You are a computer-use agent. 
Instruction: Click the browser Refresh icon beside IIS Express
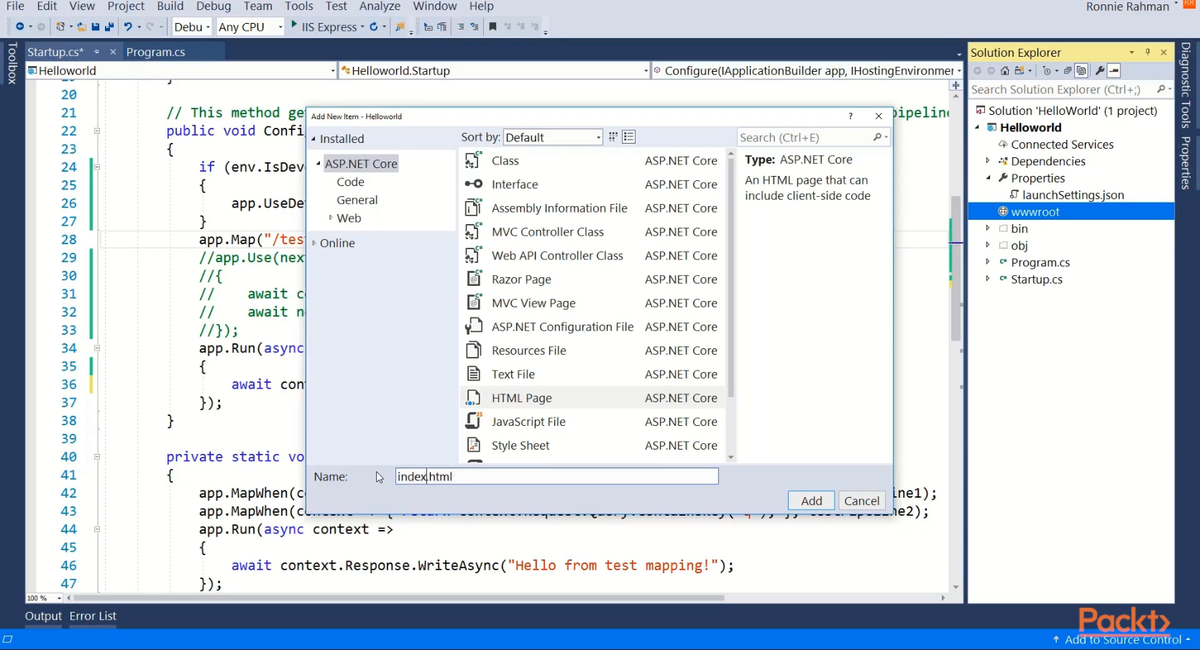[374, 27]
